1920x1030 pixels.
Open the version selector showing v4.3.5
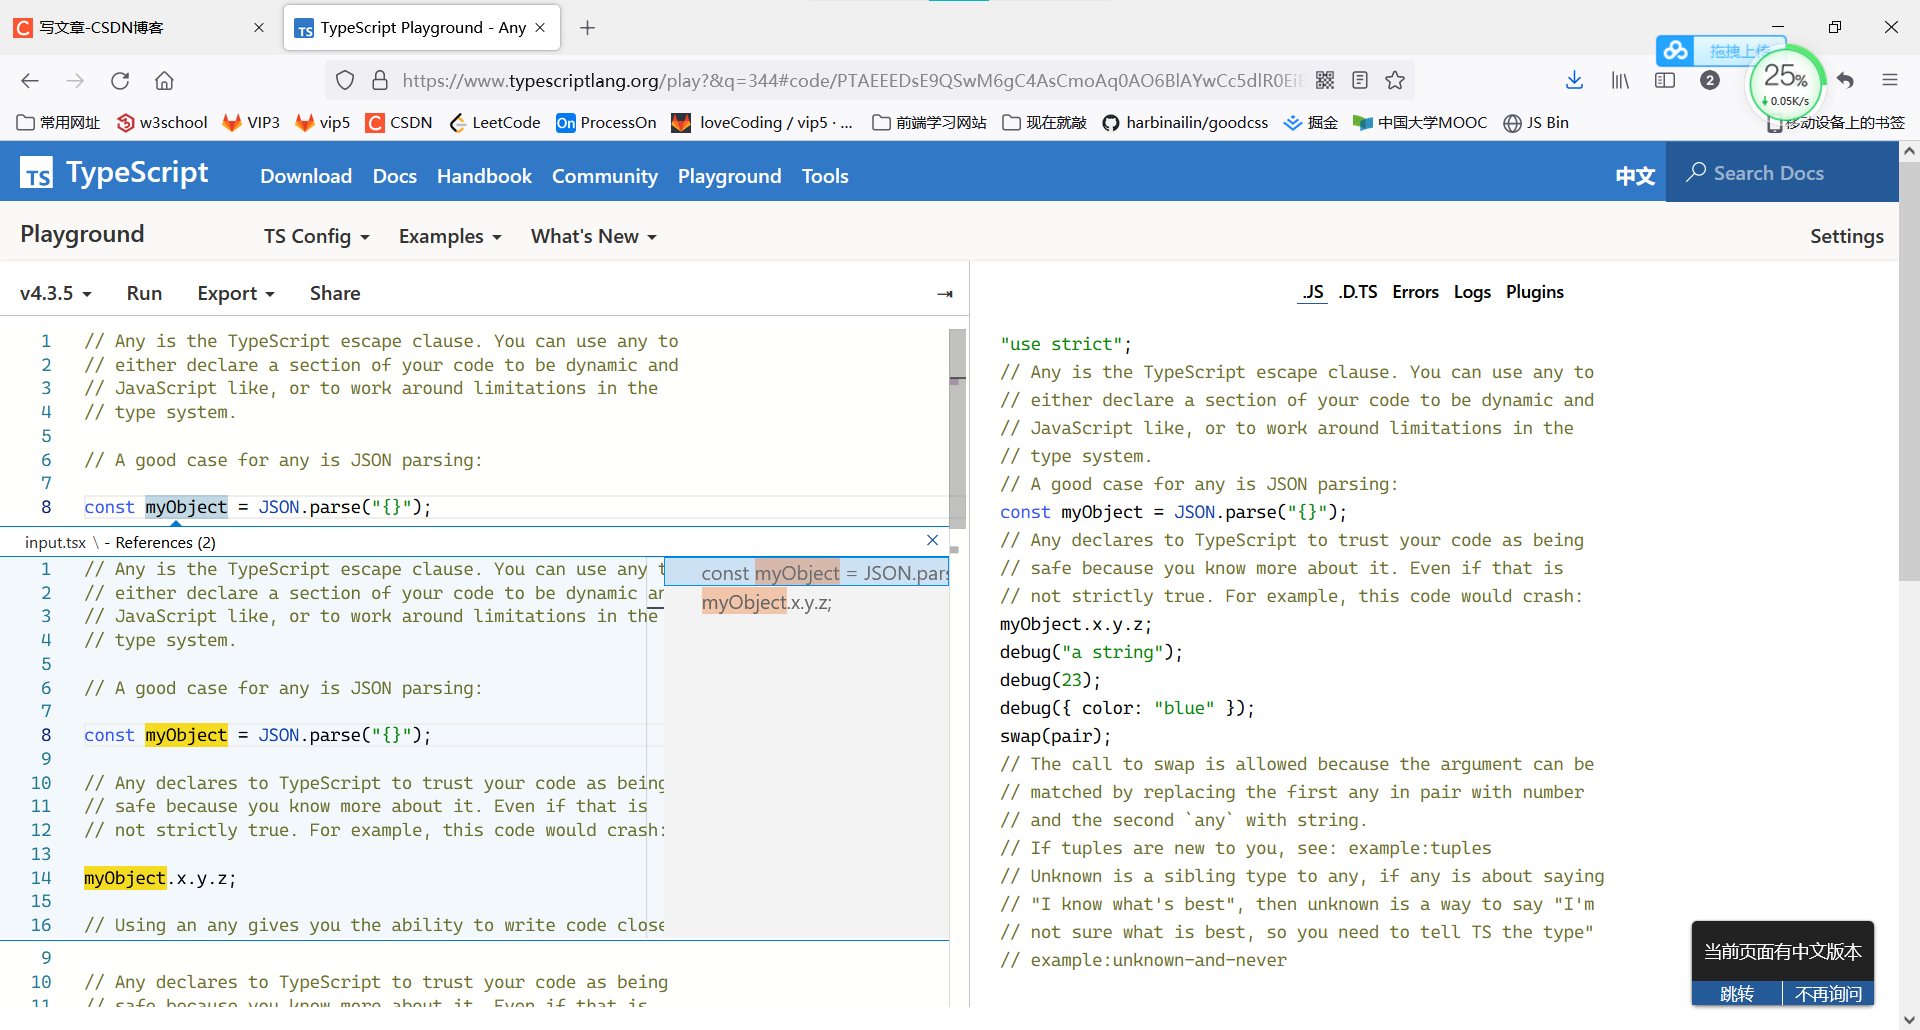pos(54,293)
